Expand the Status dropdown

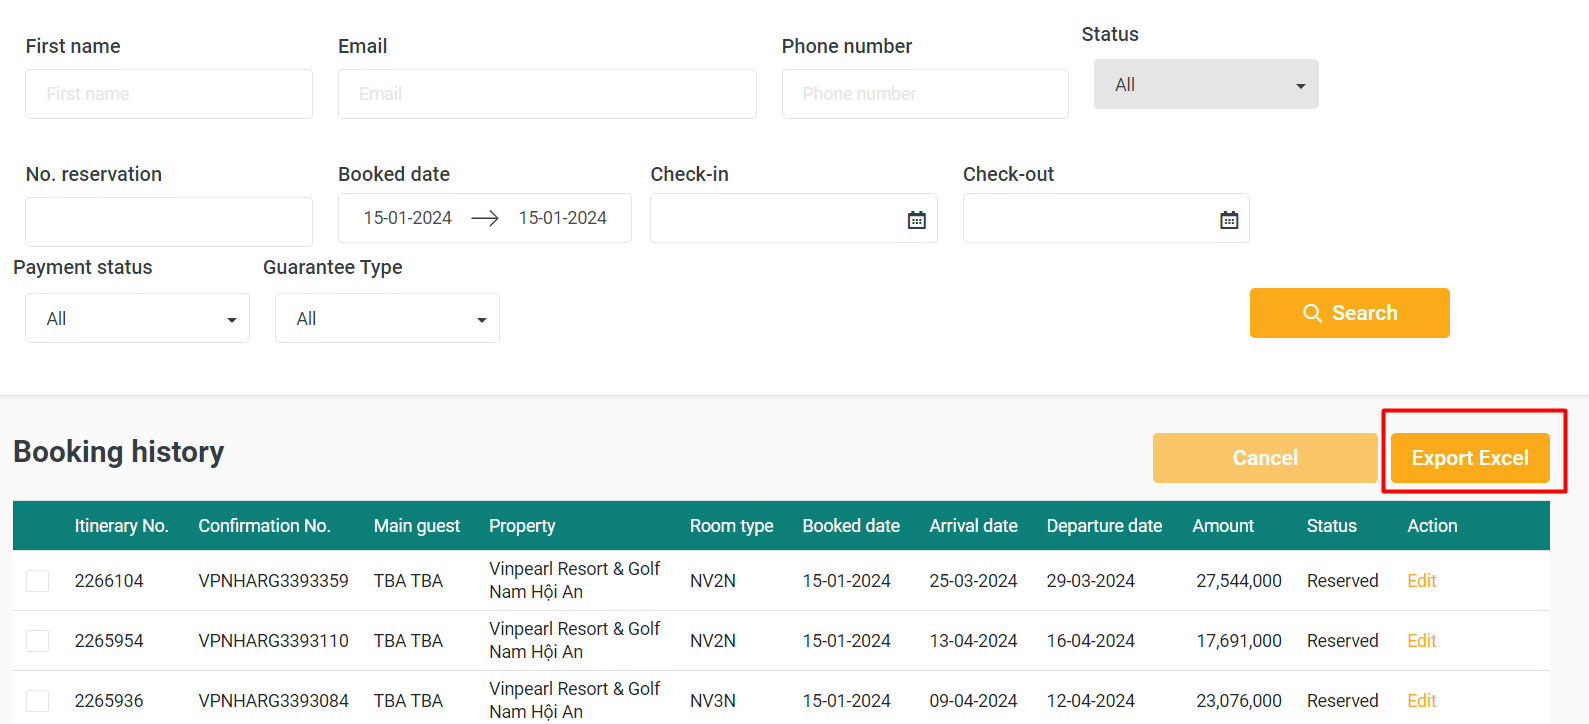[1205, 85]
